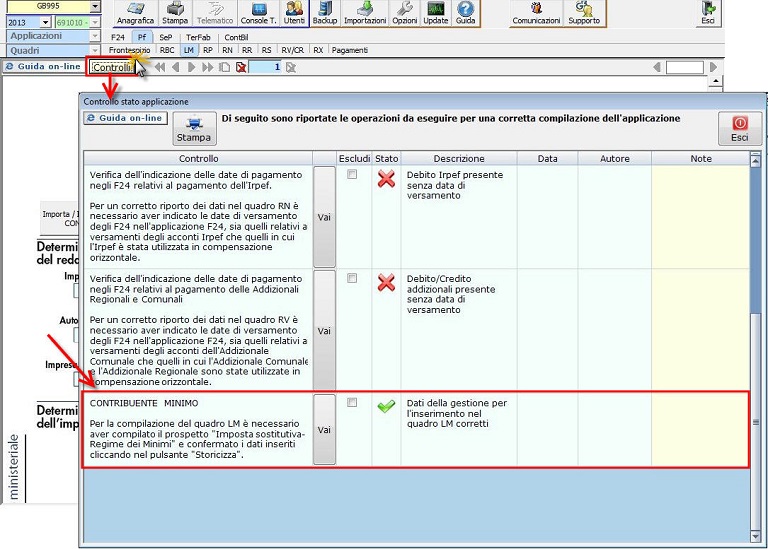This screenshot has width=768, height=549.
Task: Click Vai for the Irpef payment check
Action: [x=324, y=217]
